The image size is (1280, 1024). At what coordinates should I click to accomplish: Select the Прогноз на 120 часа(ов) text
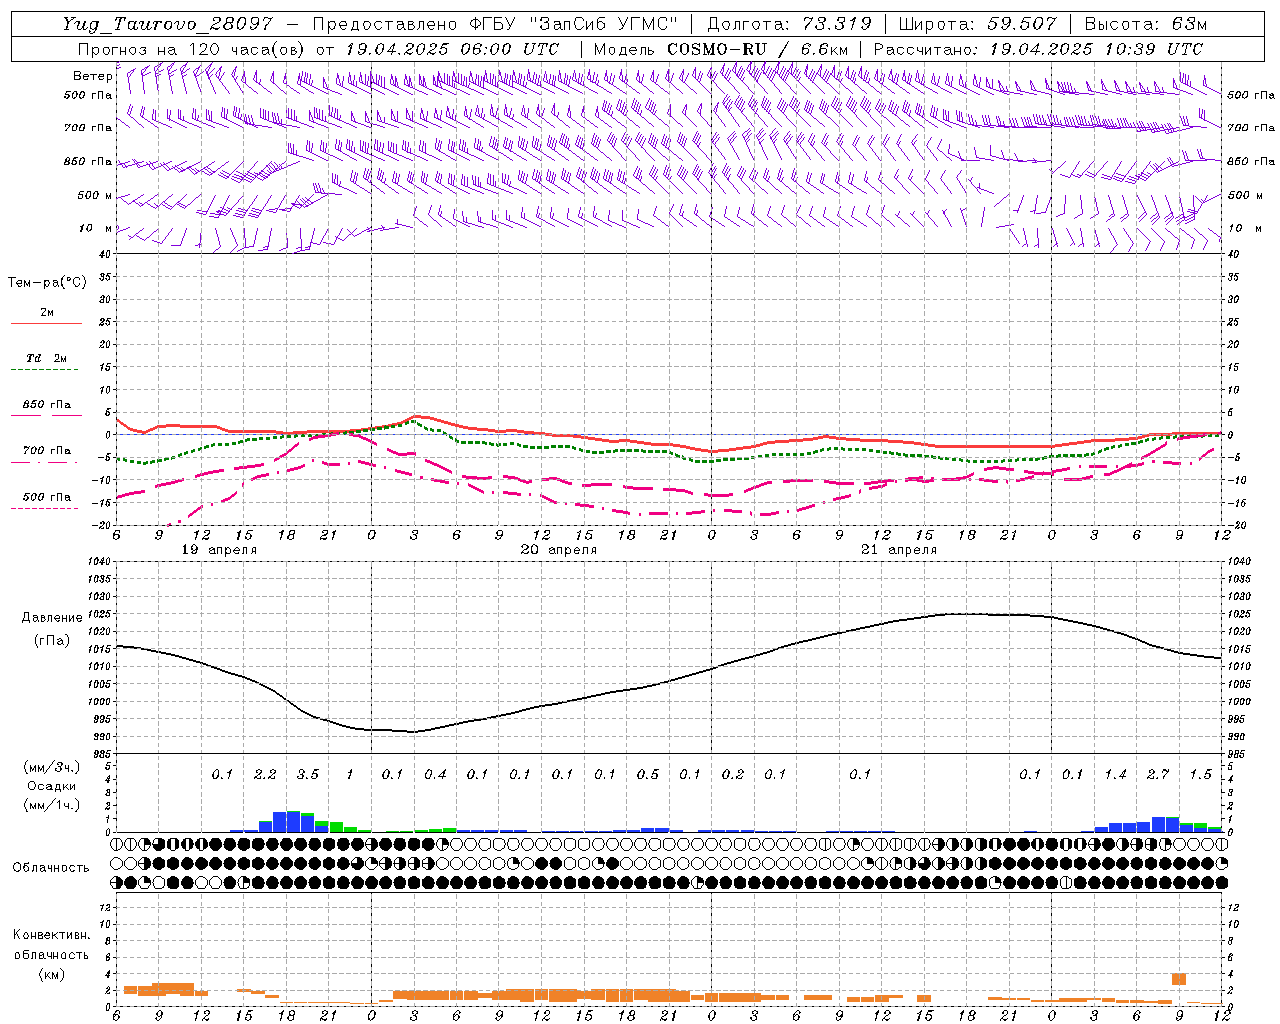point(192,49)
